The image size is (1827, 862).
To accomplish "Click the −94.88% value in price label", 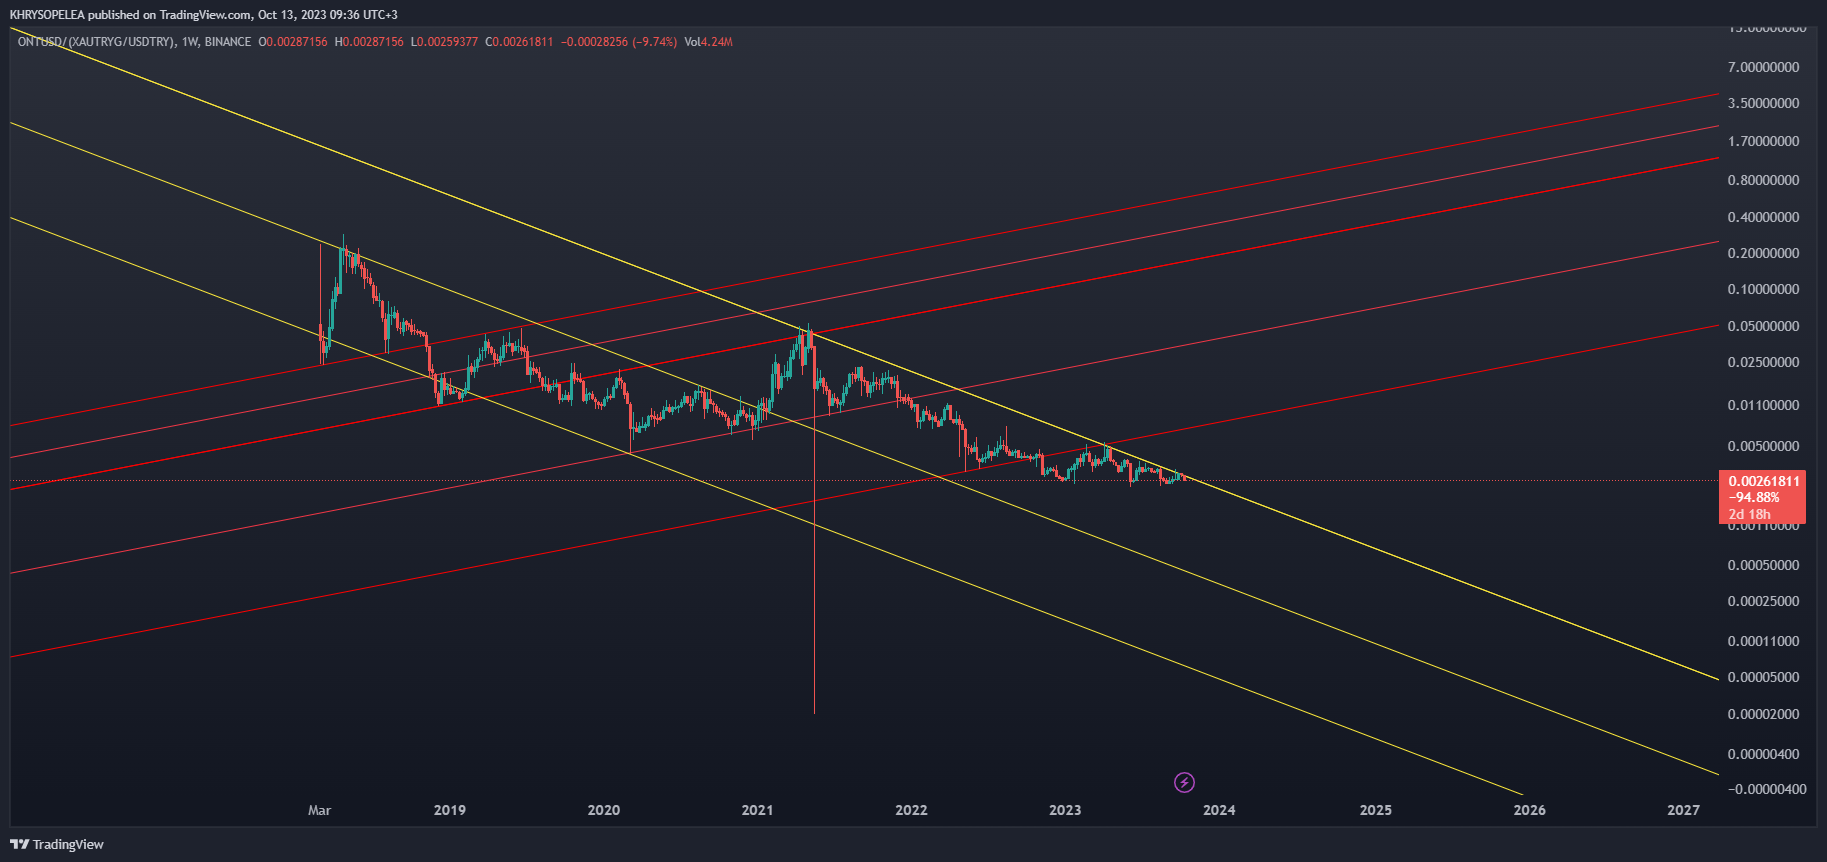I will coord(1755,497).
